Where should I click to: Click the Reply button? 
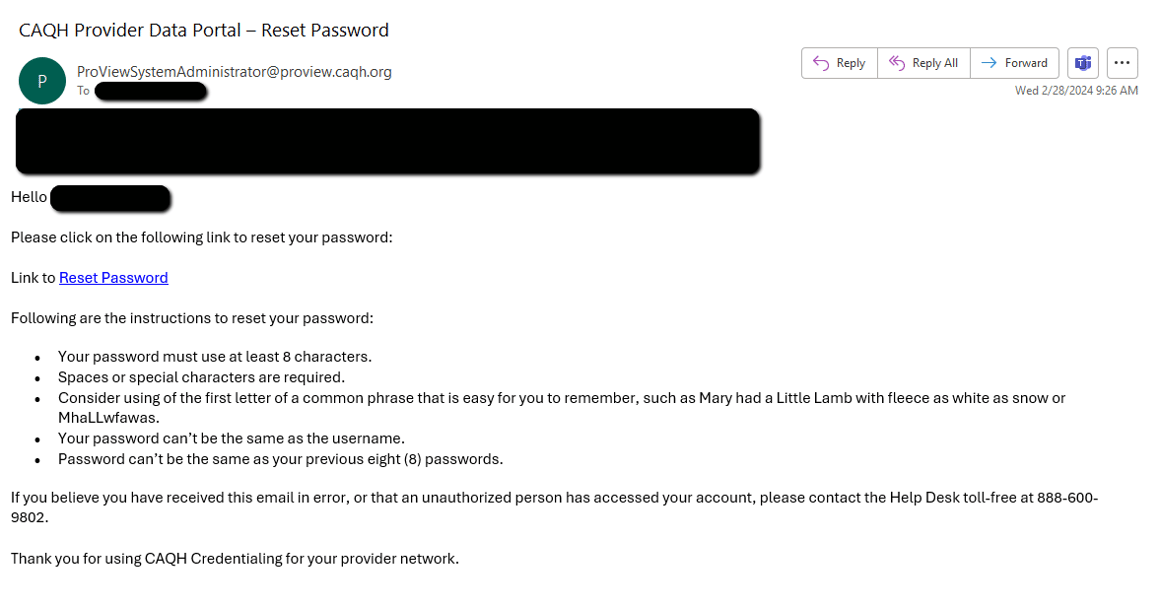pyautogui.click(x=838, y=62)
